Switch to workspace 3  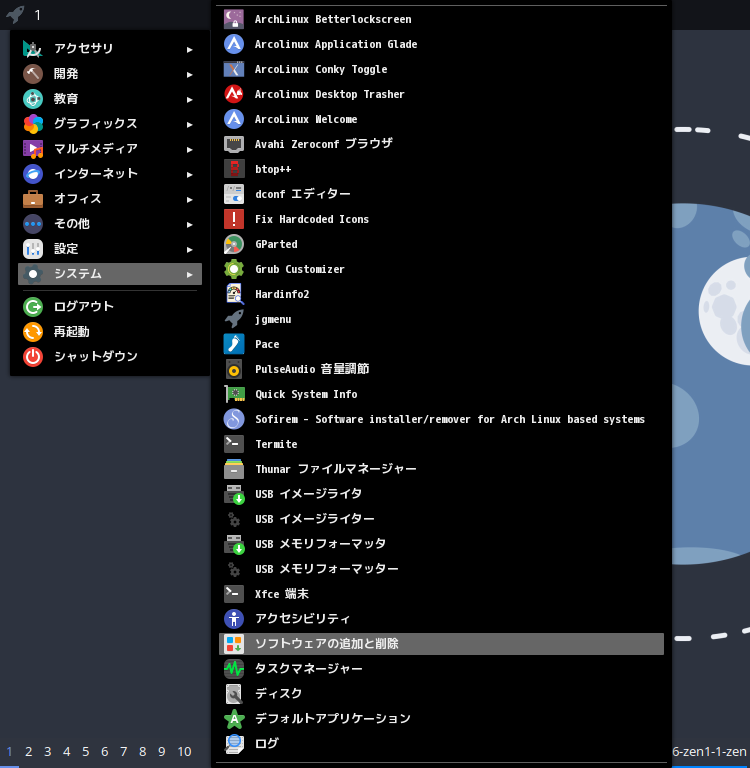(x=48, y=752)
